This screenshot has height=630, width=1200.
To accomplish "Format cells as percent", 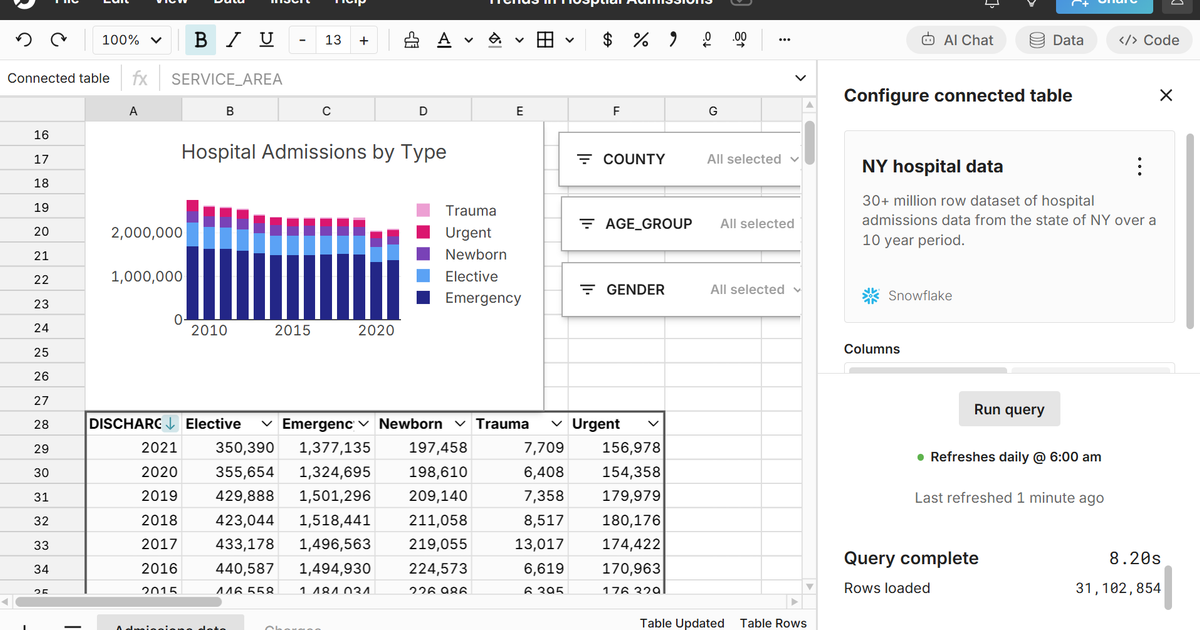I will [641, 40].
